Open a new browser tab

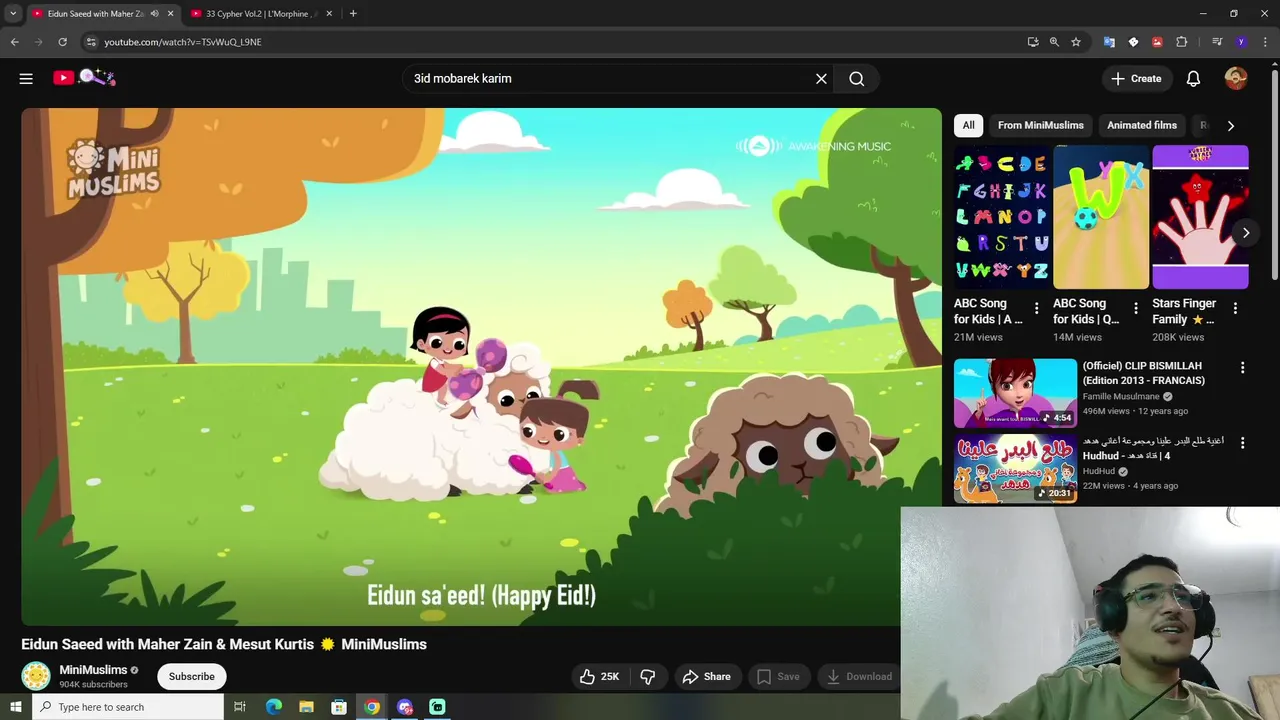[353, 14]
